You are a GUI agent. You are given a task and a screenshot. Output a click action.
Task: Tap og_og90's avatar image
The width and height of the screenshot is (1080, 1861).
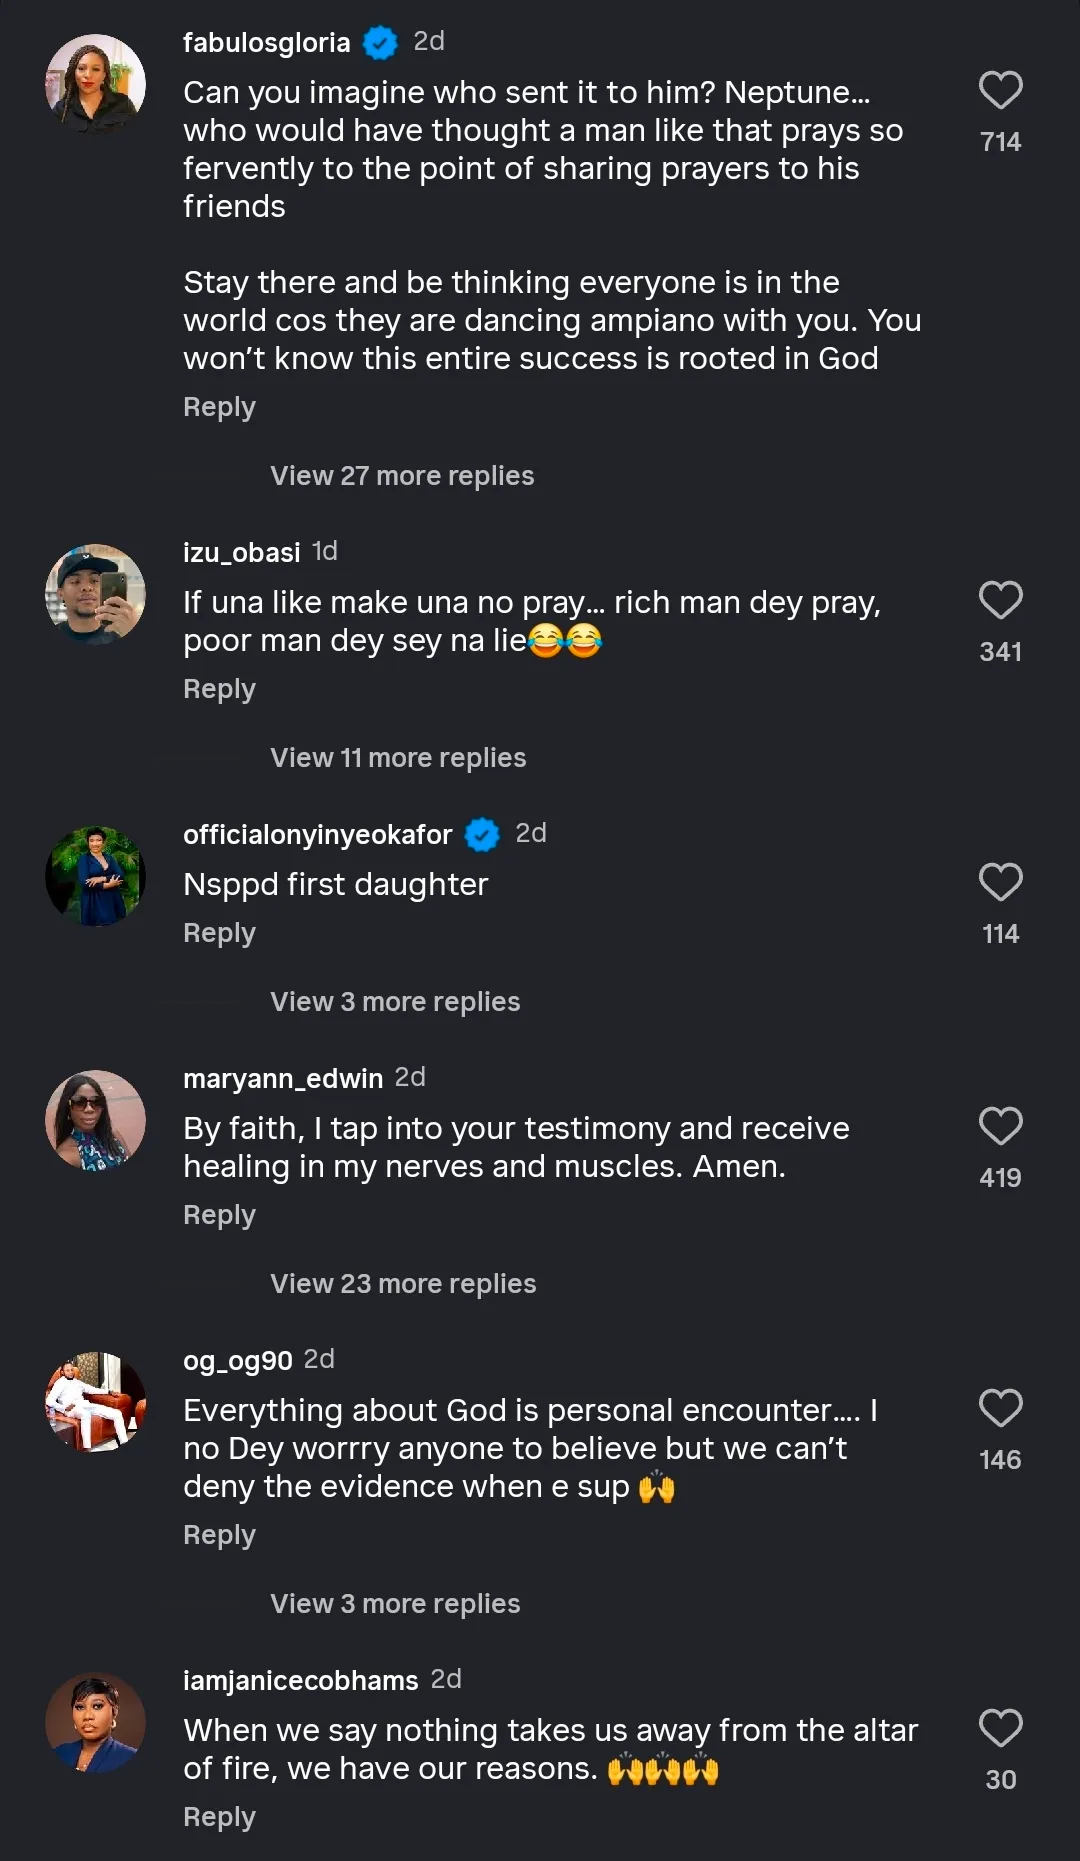click(96, 1403)
